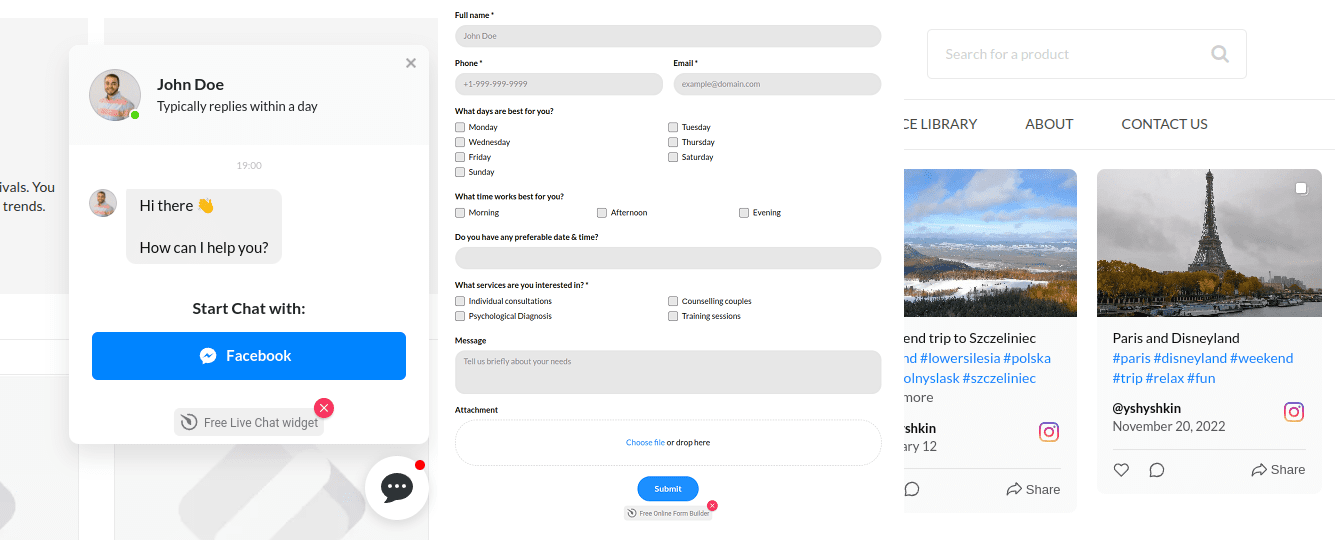Click the Hi there chat message bubble
This screenshot has height=540, width=1336.
(204, 227)
